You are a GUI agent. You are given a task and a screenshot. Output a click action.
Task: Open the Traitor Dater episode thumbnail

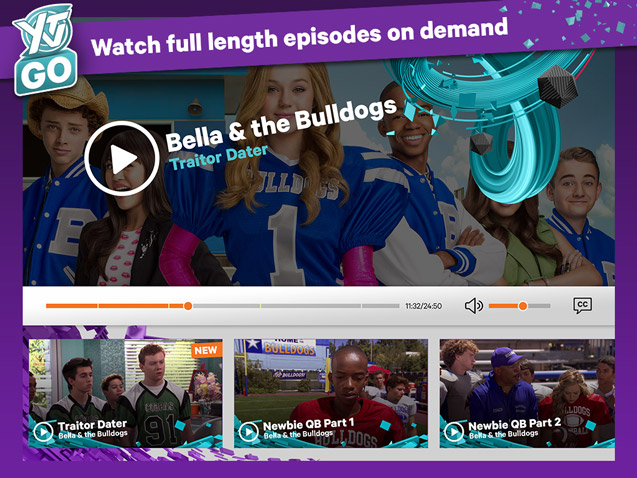tap(126, 393)
